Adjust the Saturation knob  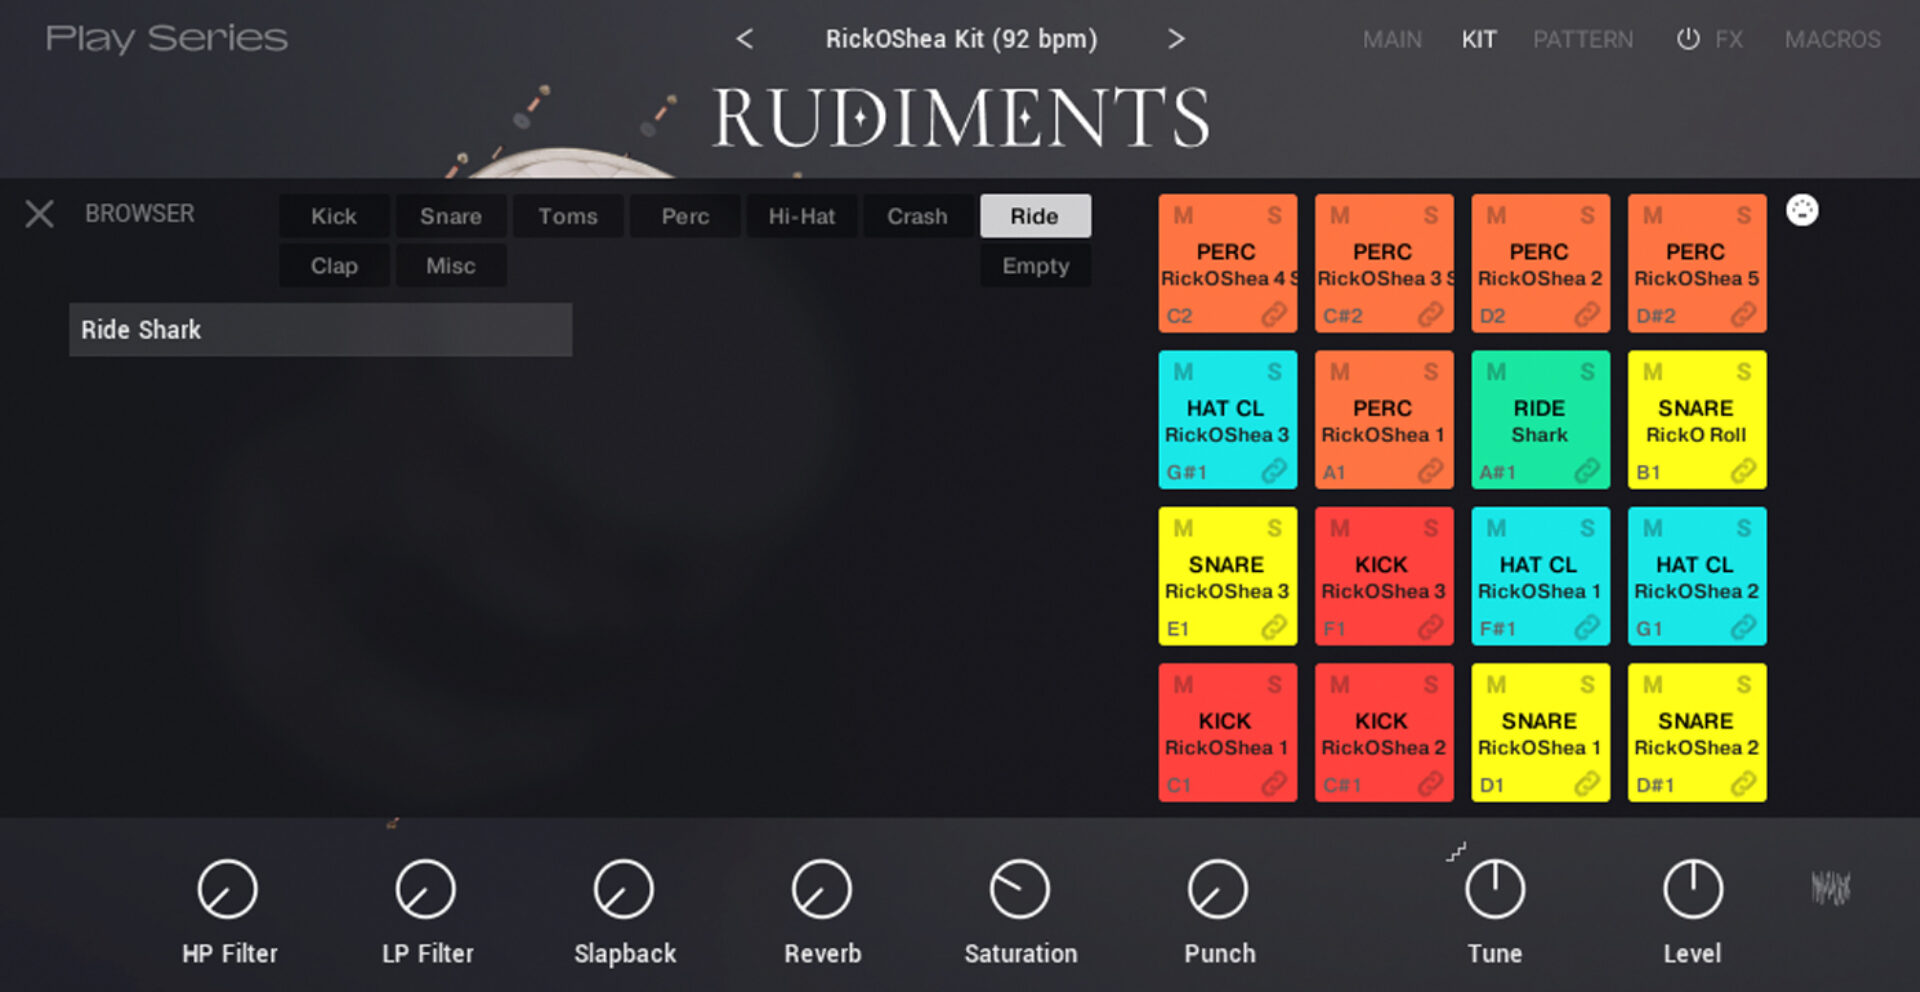coord(1020,888)
